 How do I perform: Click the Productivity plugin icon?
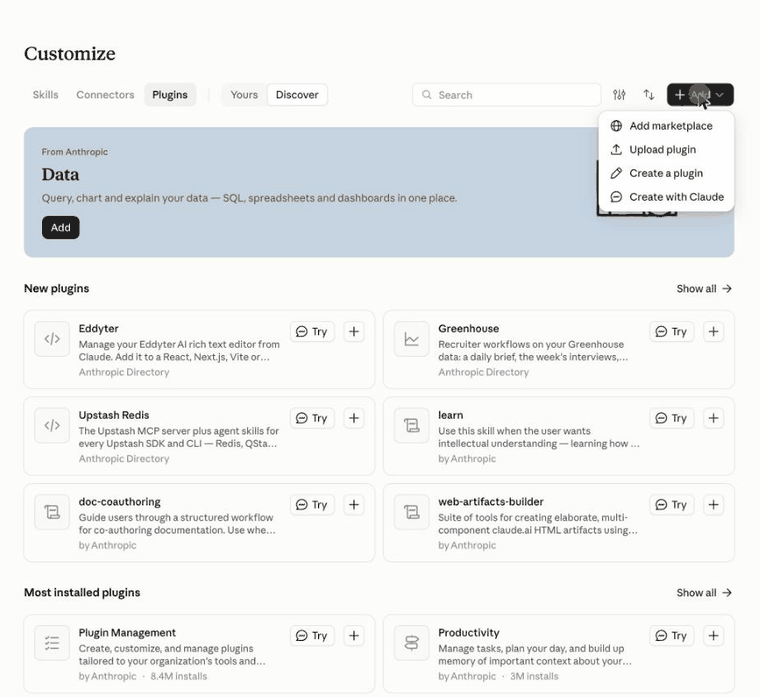412,643
